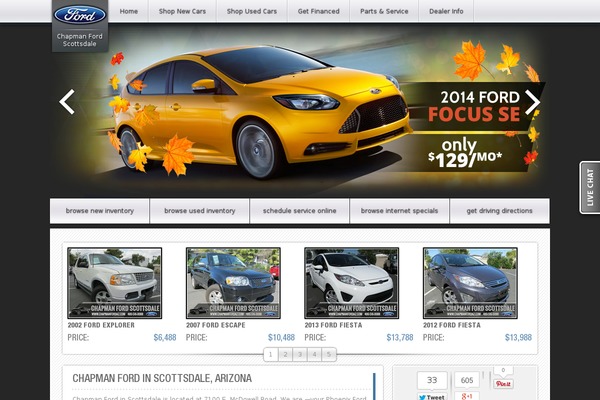600x400 pixels.
Task: Open the 2012 Ford Fiesta photo
Action: [x=470, y=283]
